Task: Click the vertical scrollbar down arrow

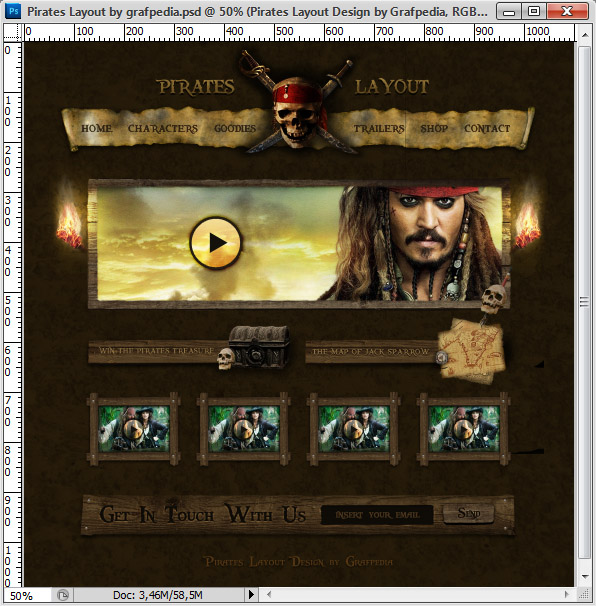Action: pyautogui.click(x=585, y=576)
